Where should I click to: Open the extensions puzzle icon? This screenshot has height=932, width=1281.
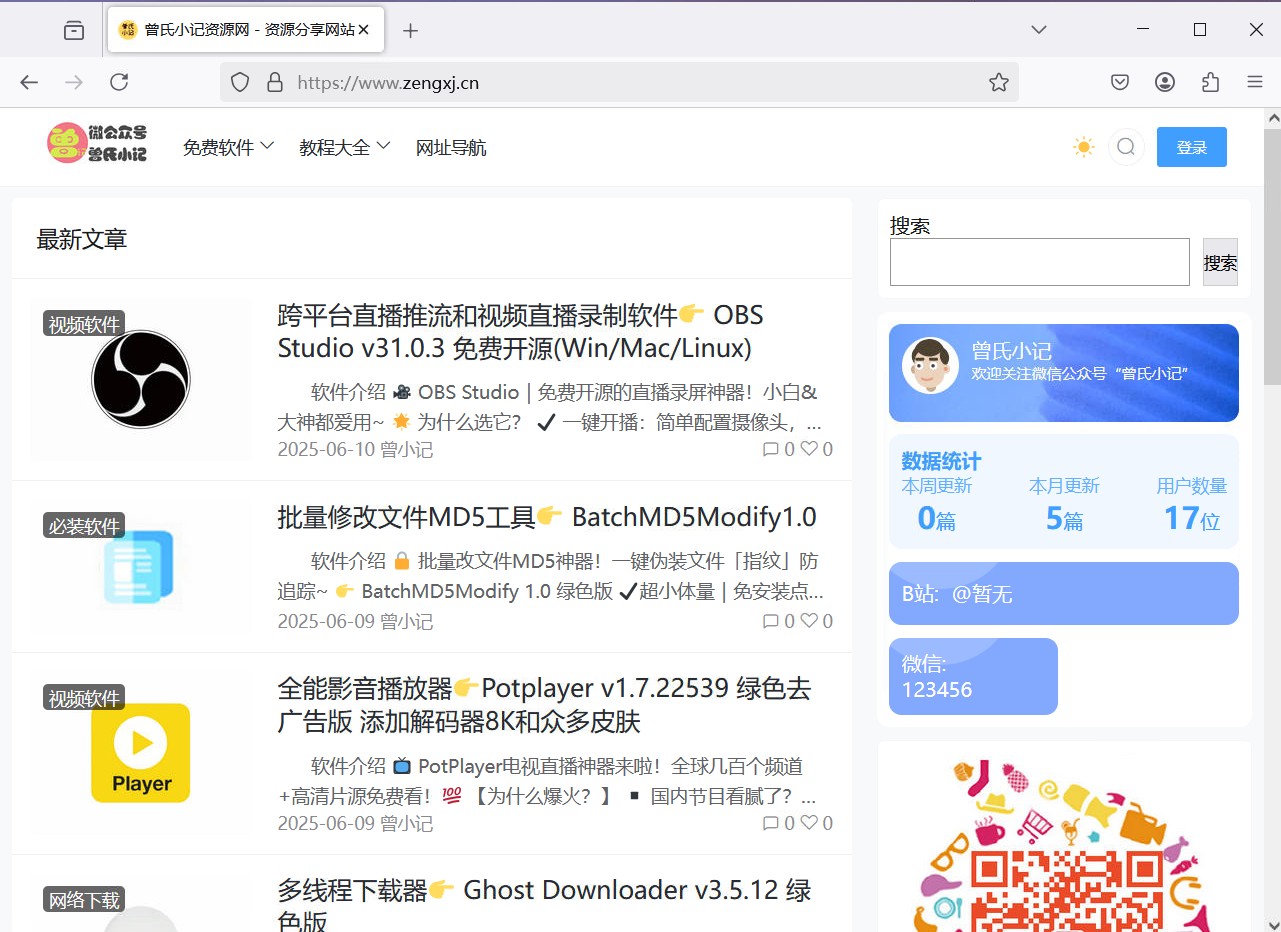coord(1210,82)
